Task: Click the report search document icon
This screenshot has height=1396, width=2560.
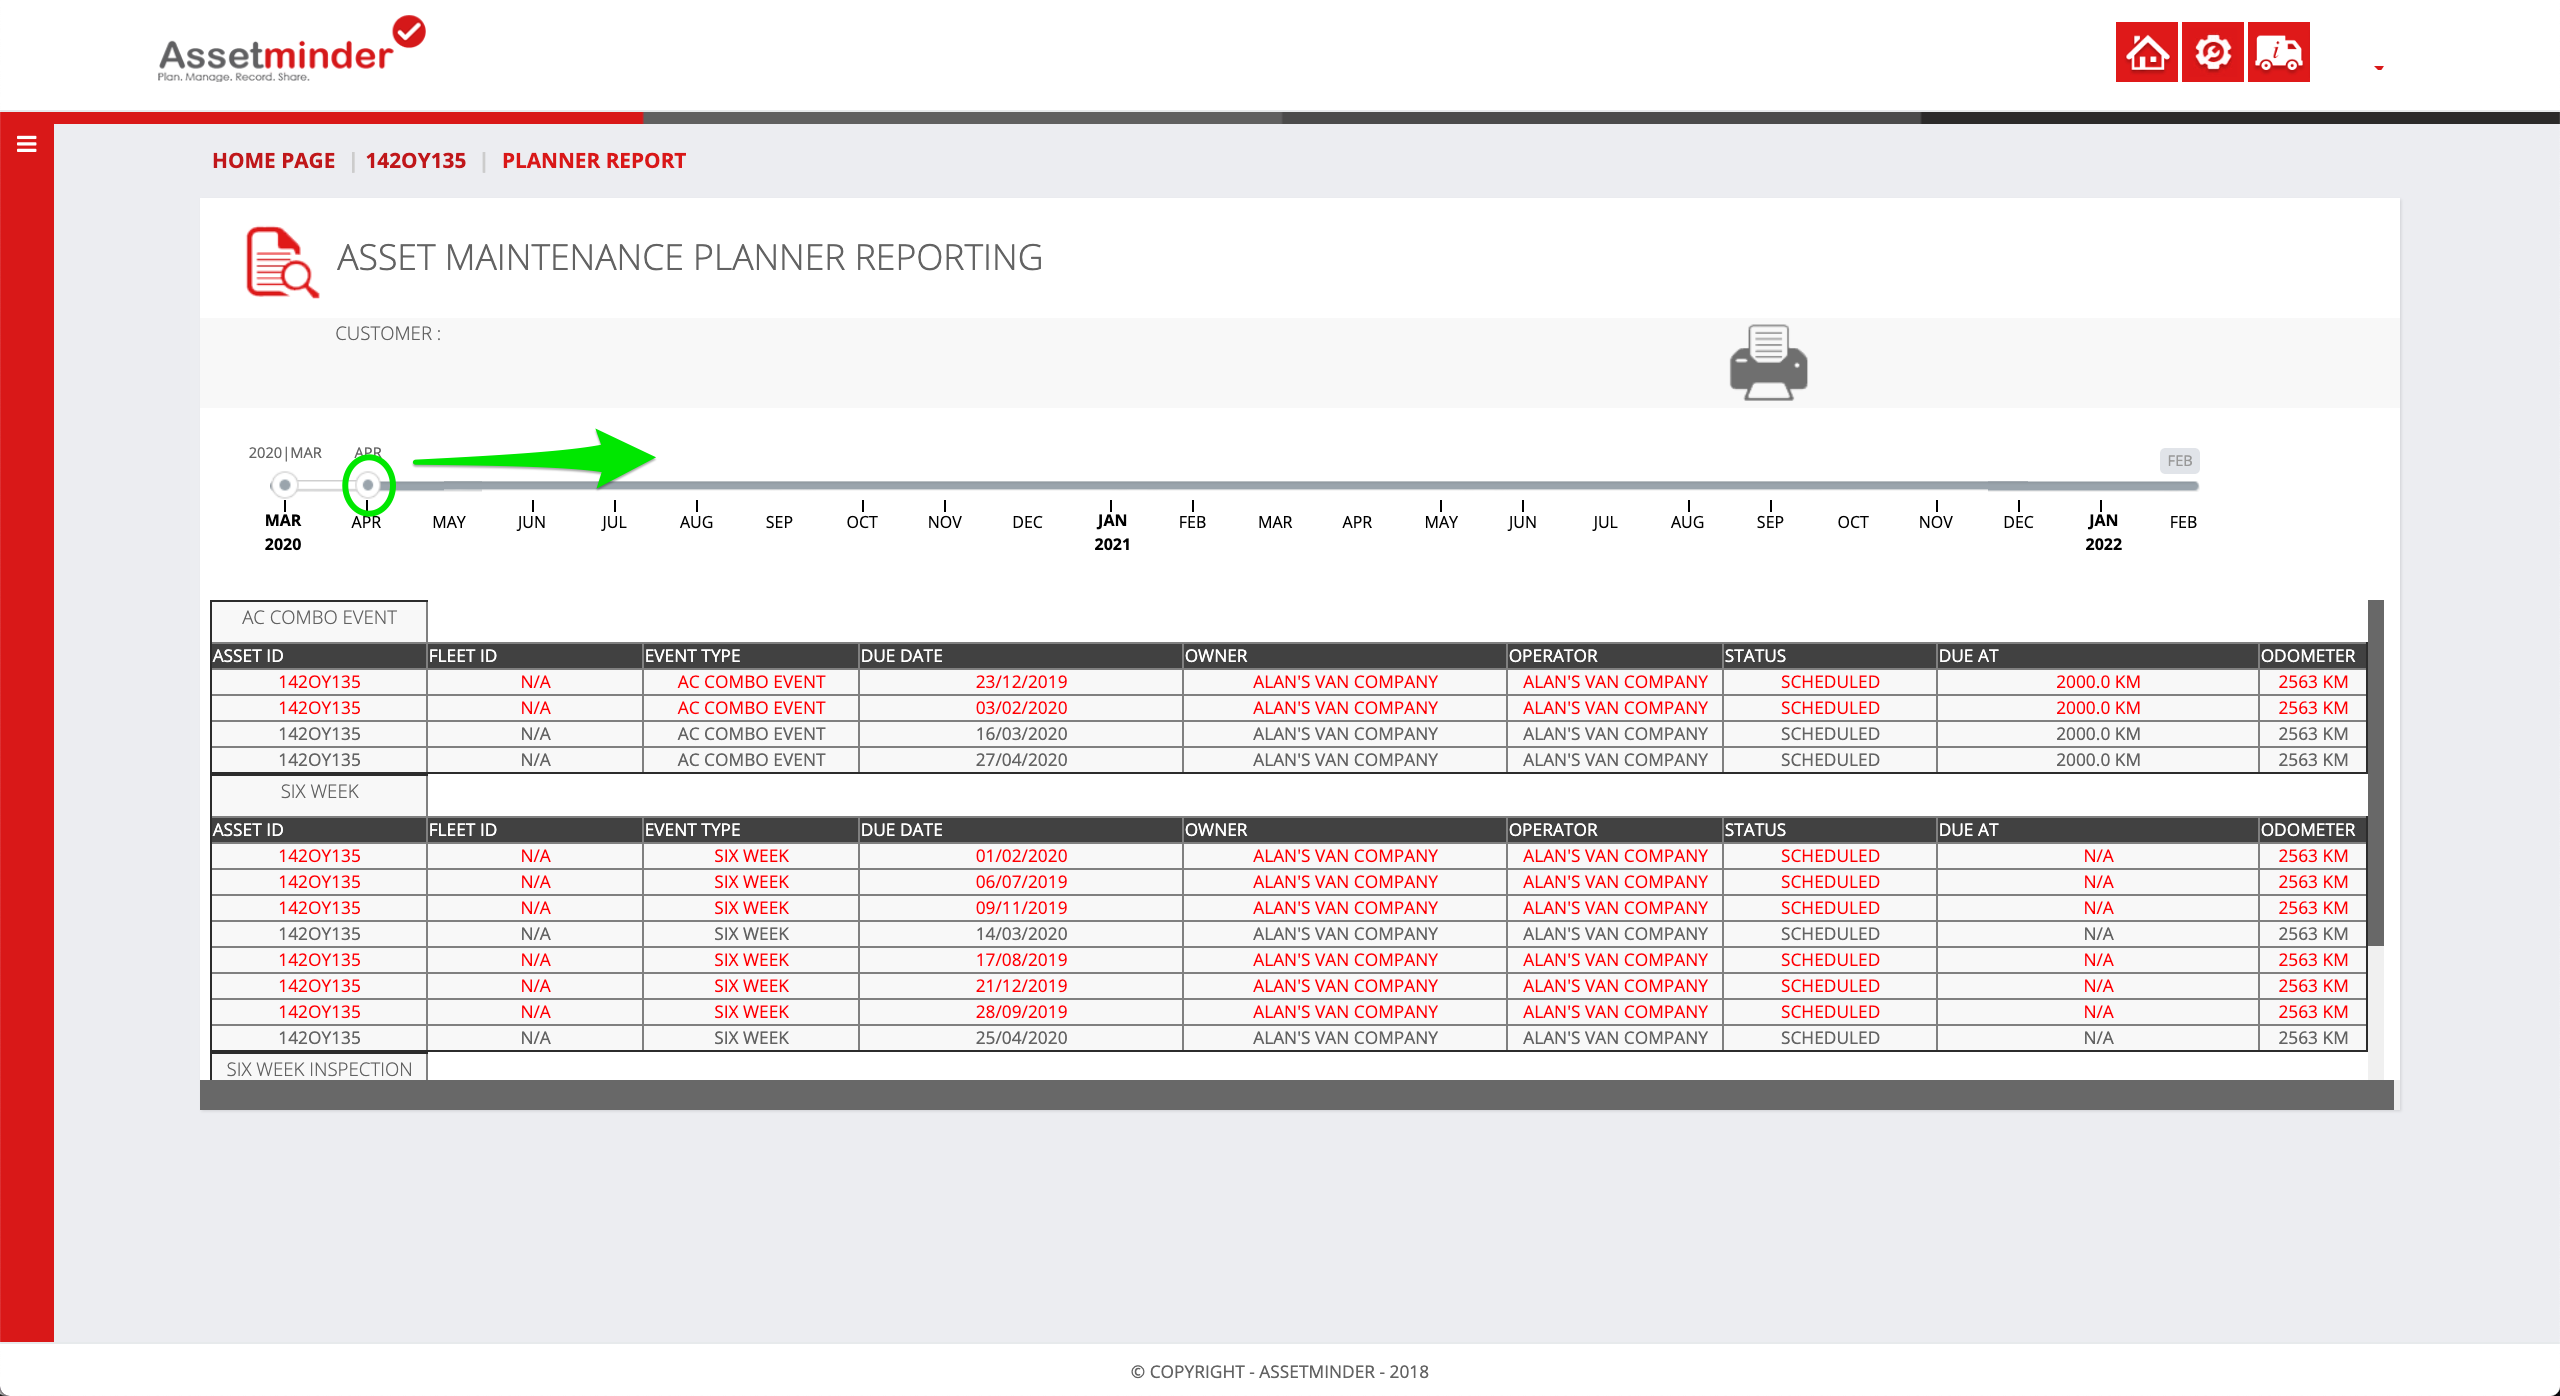Action: [x=283, y=262]
